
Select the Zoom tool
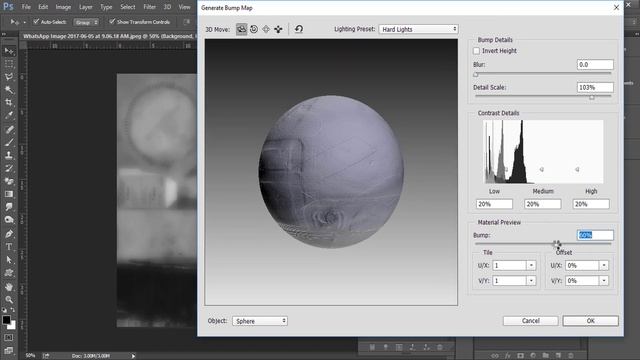[9, 300]
